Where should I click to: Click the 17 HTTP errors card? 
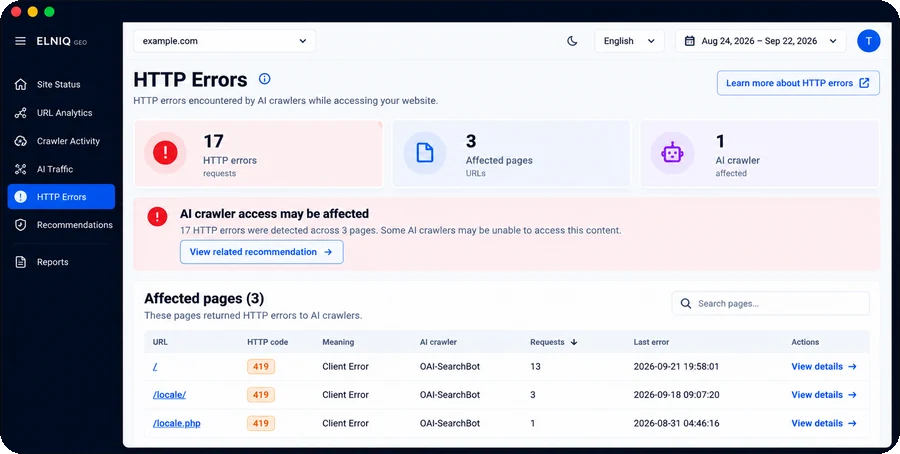[258, 153]
